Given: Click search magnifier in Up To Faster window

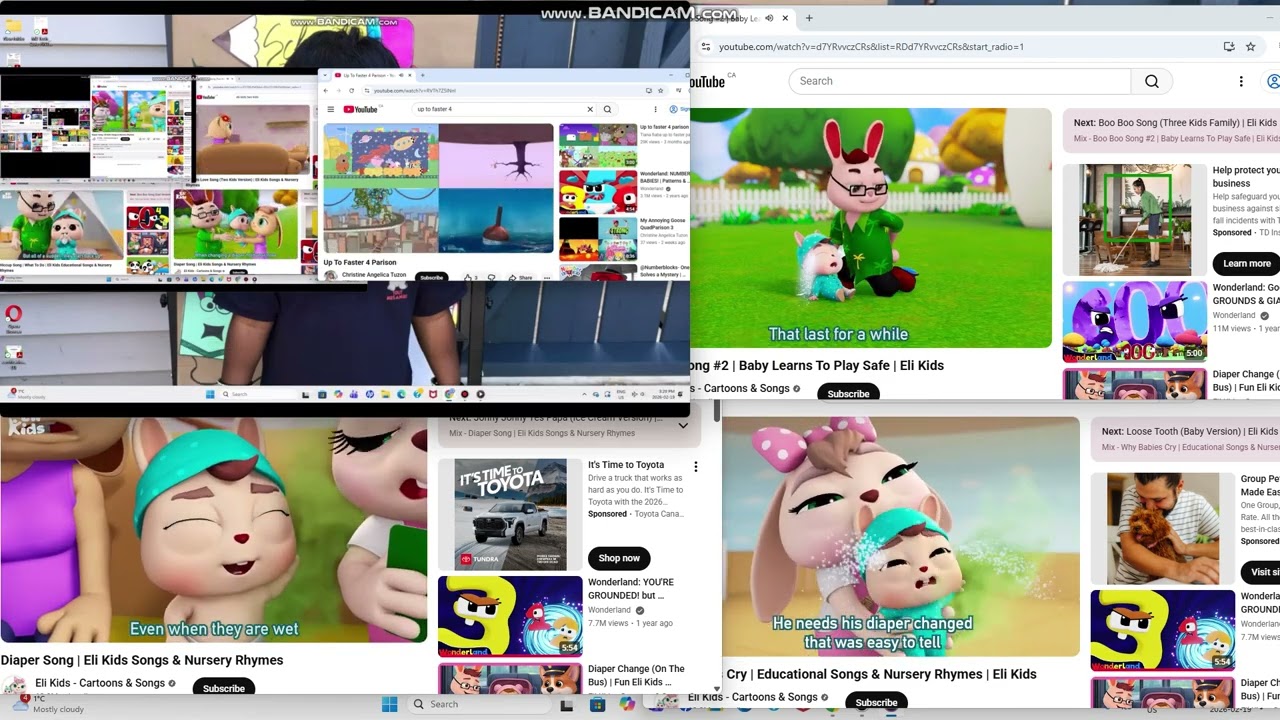Looking at the screenshot, I should [x=607, y=109].
